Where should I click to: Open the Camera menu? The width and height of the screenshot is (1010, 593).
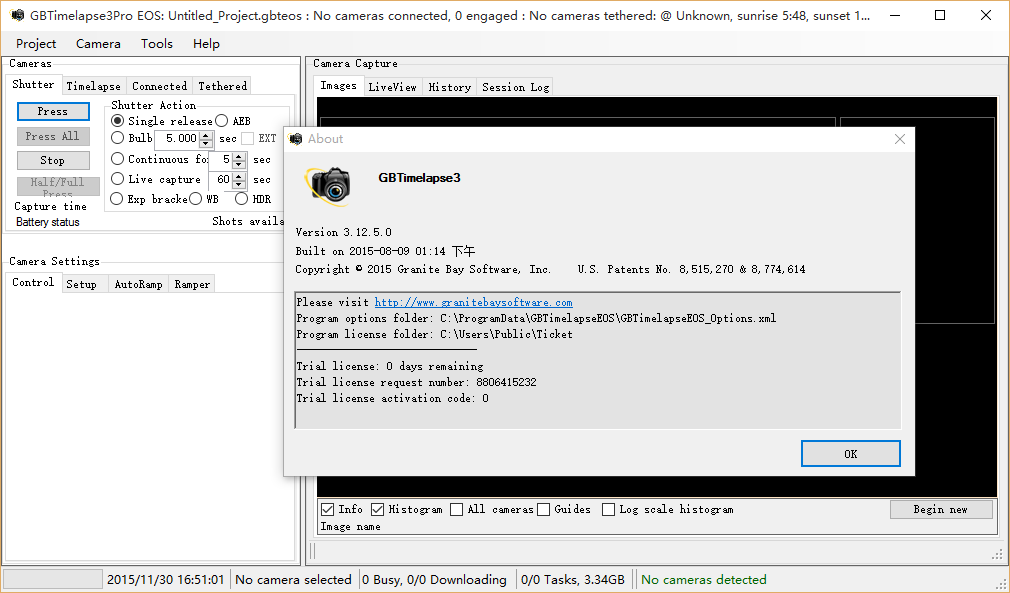(x=98, y=44)
